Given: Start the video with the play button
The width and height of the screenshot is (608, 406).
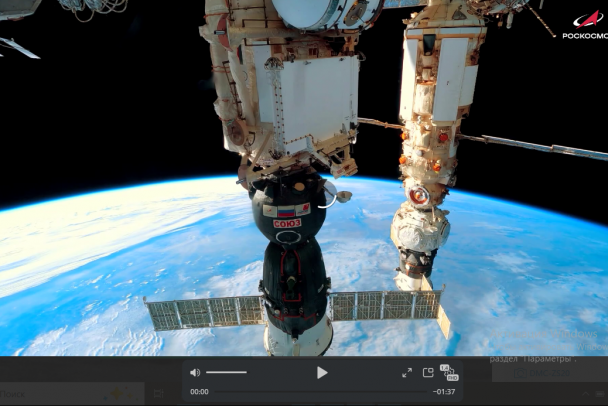Looking at the screenshot, I should coord(322,372).
